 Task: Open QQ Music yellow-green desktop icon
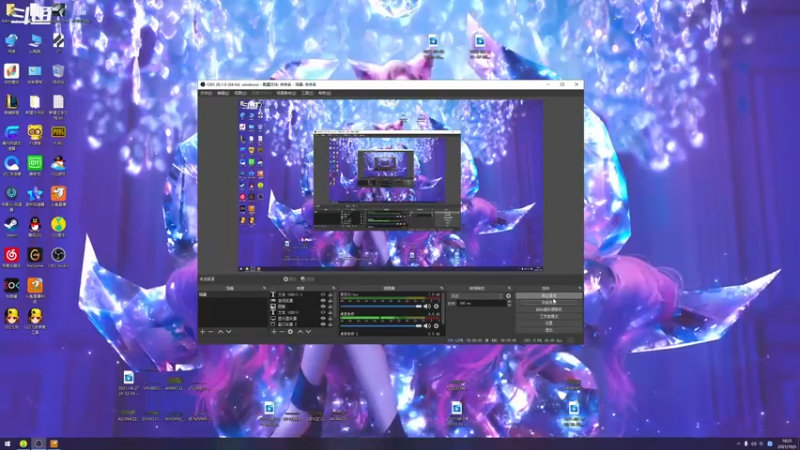pyautogui.click(x=58, y=227)
